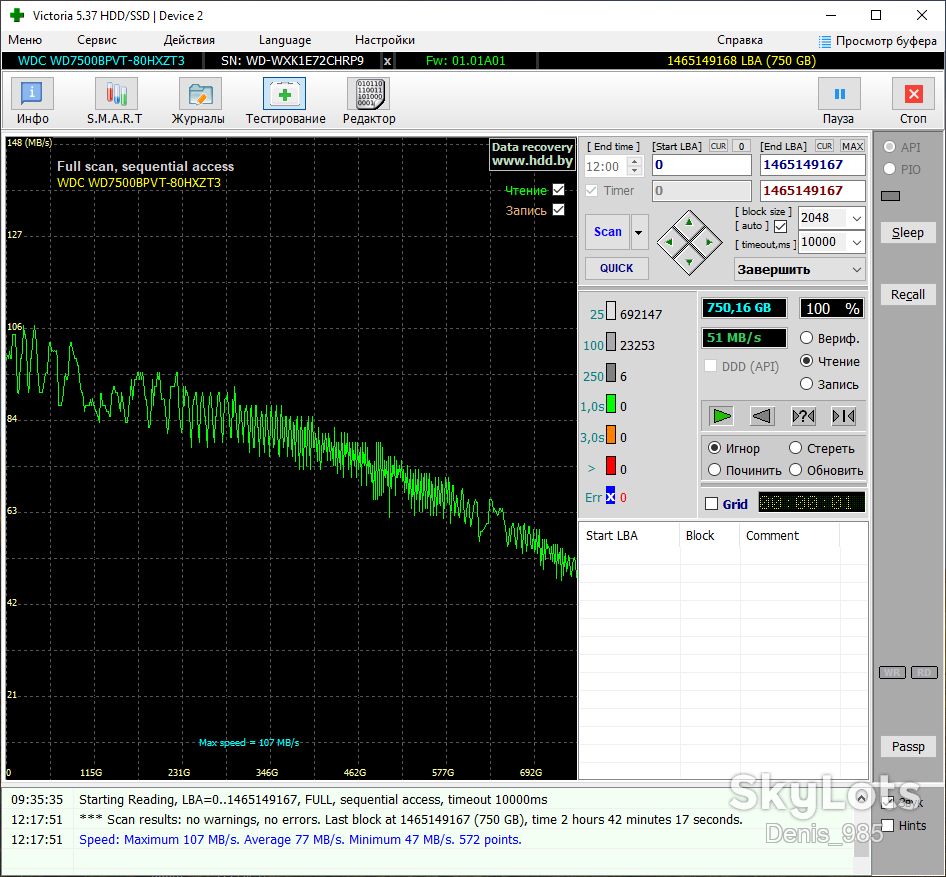Enable the Grid checkbox
The width and height of the screenshot is (946, 877).
pyautogui.click(x=712, y=504)
